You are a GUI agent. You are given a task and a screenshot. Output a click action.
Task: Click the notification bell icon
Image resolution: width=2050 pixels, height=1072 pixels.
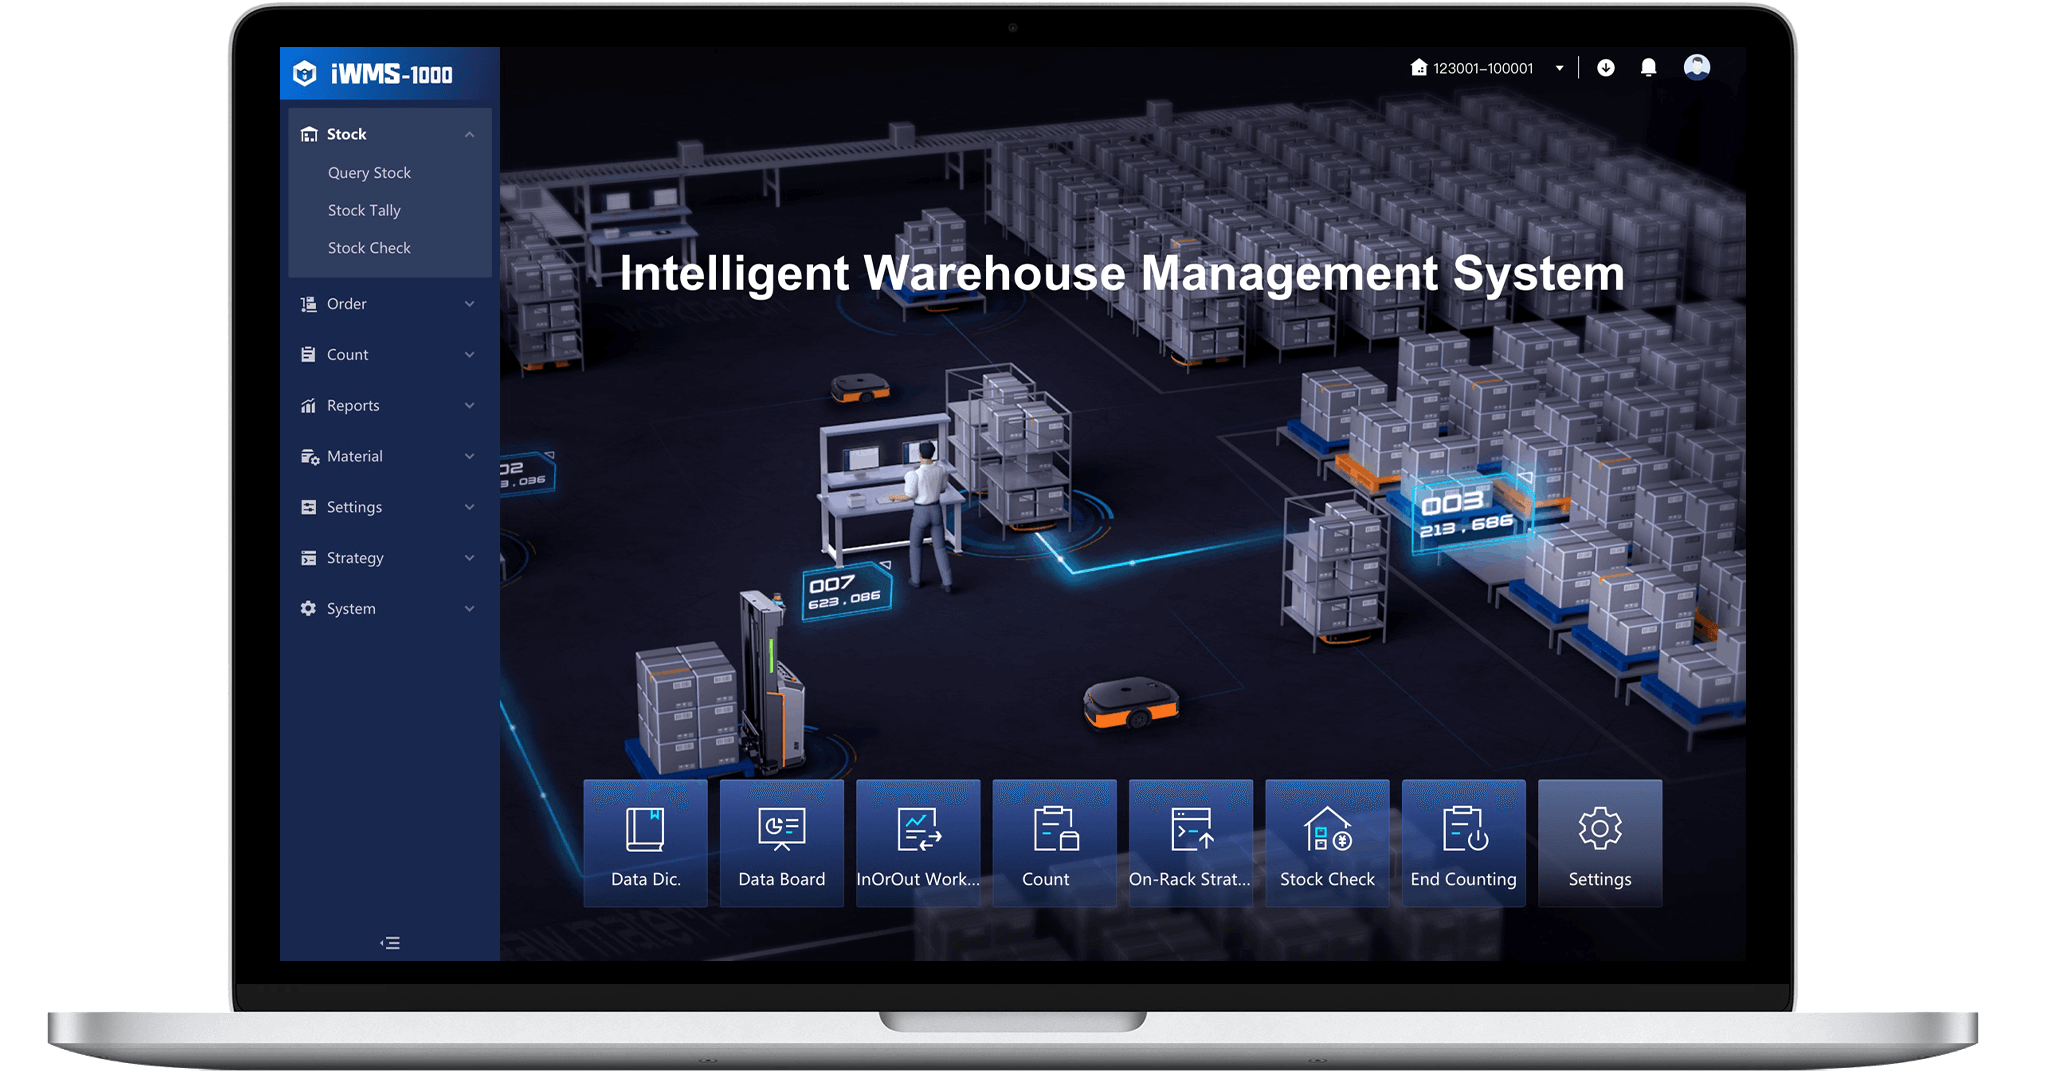pyautogui.click(x=1648, y=68)
